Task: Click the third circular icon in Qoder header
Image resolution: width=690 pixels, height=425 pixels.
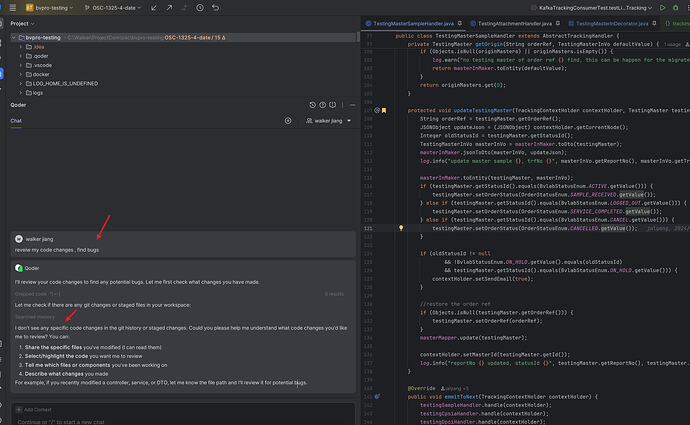Action: pos(333,105)
